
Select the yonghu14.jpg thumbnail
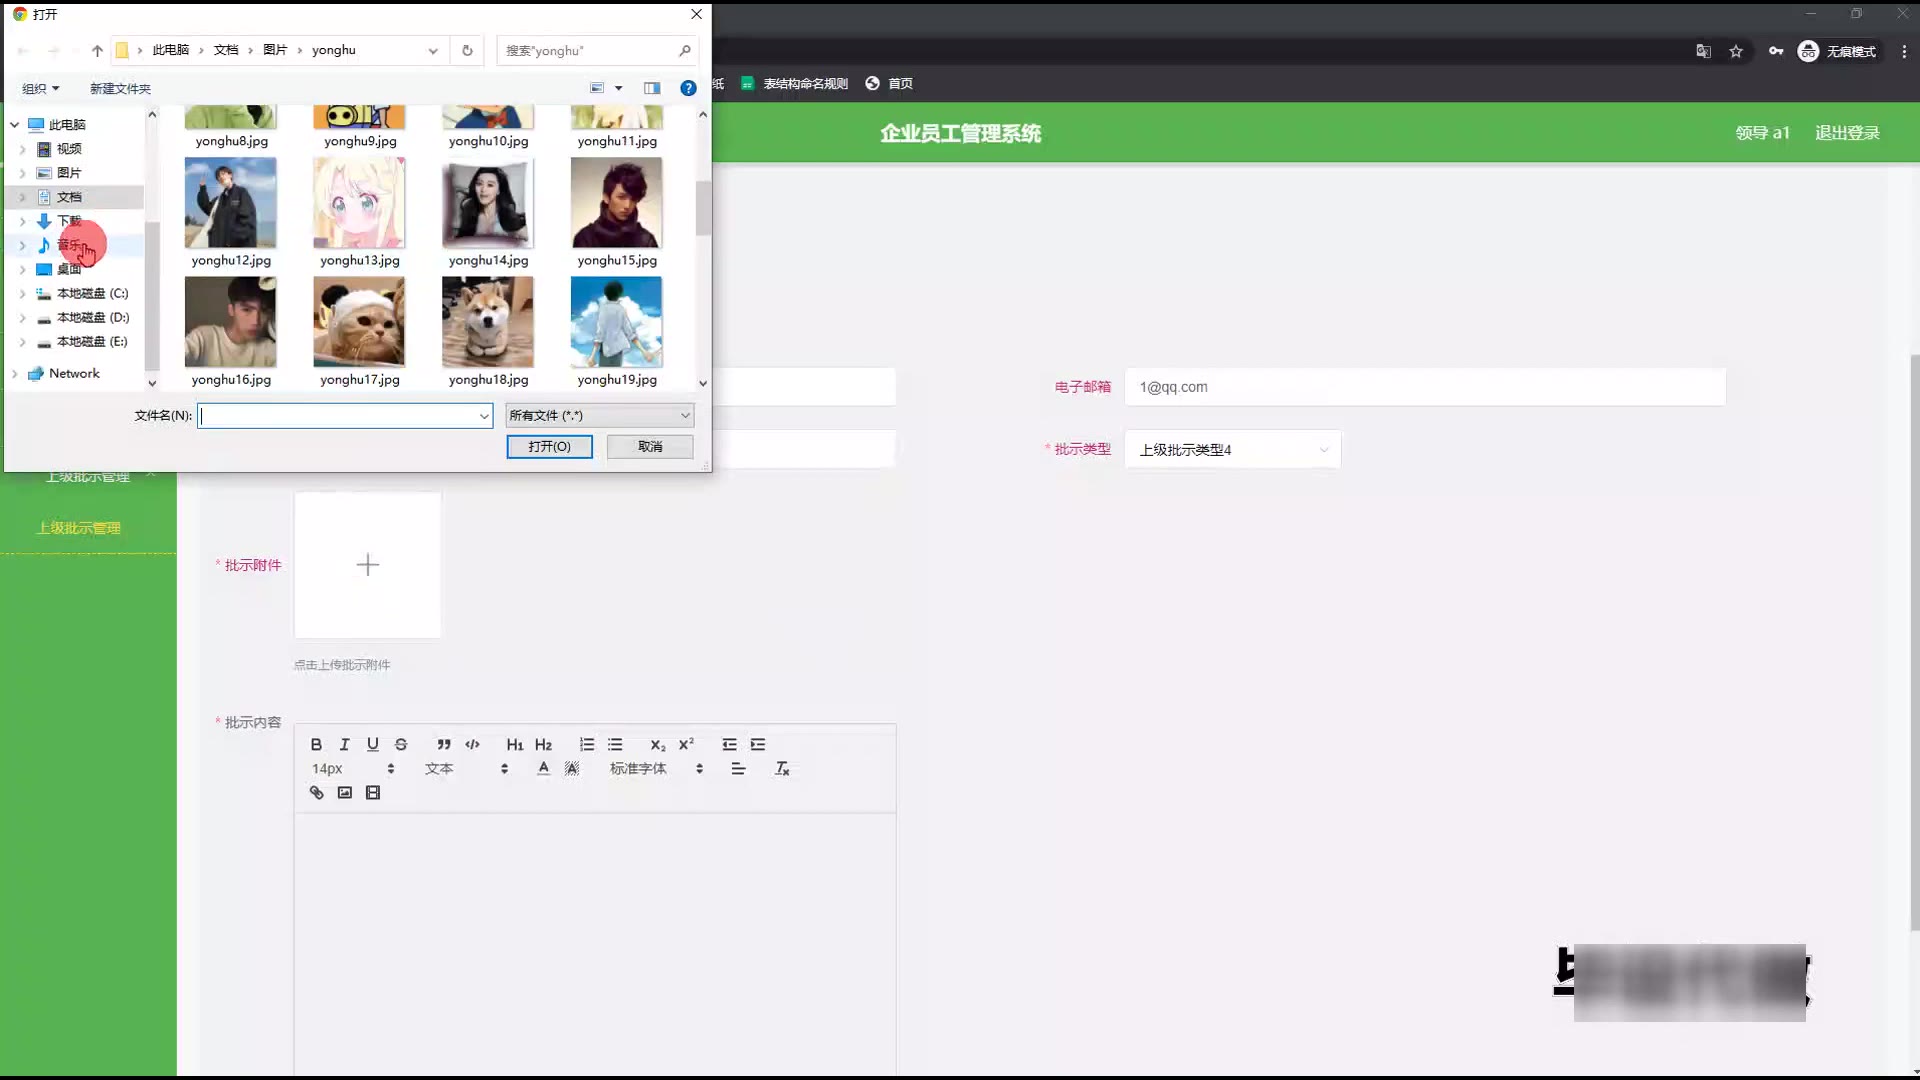click(488, 204)
